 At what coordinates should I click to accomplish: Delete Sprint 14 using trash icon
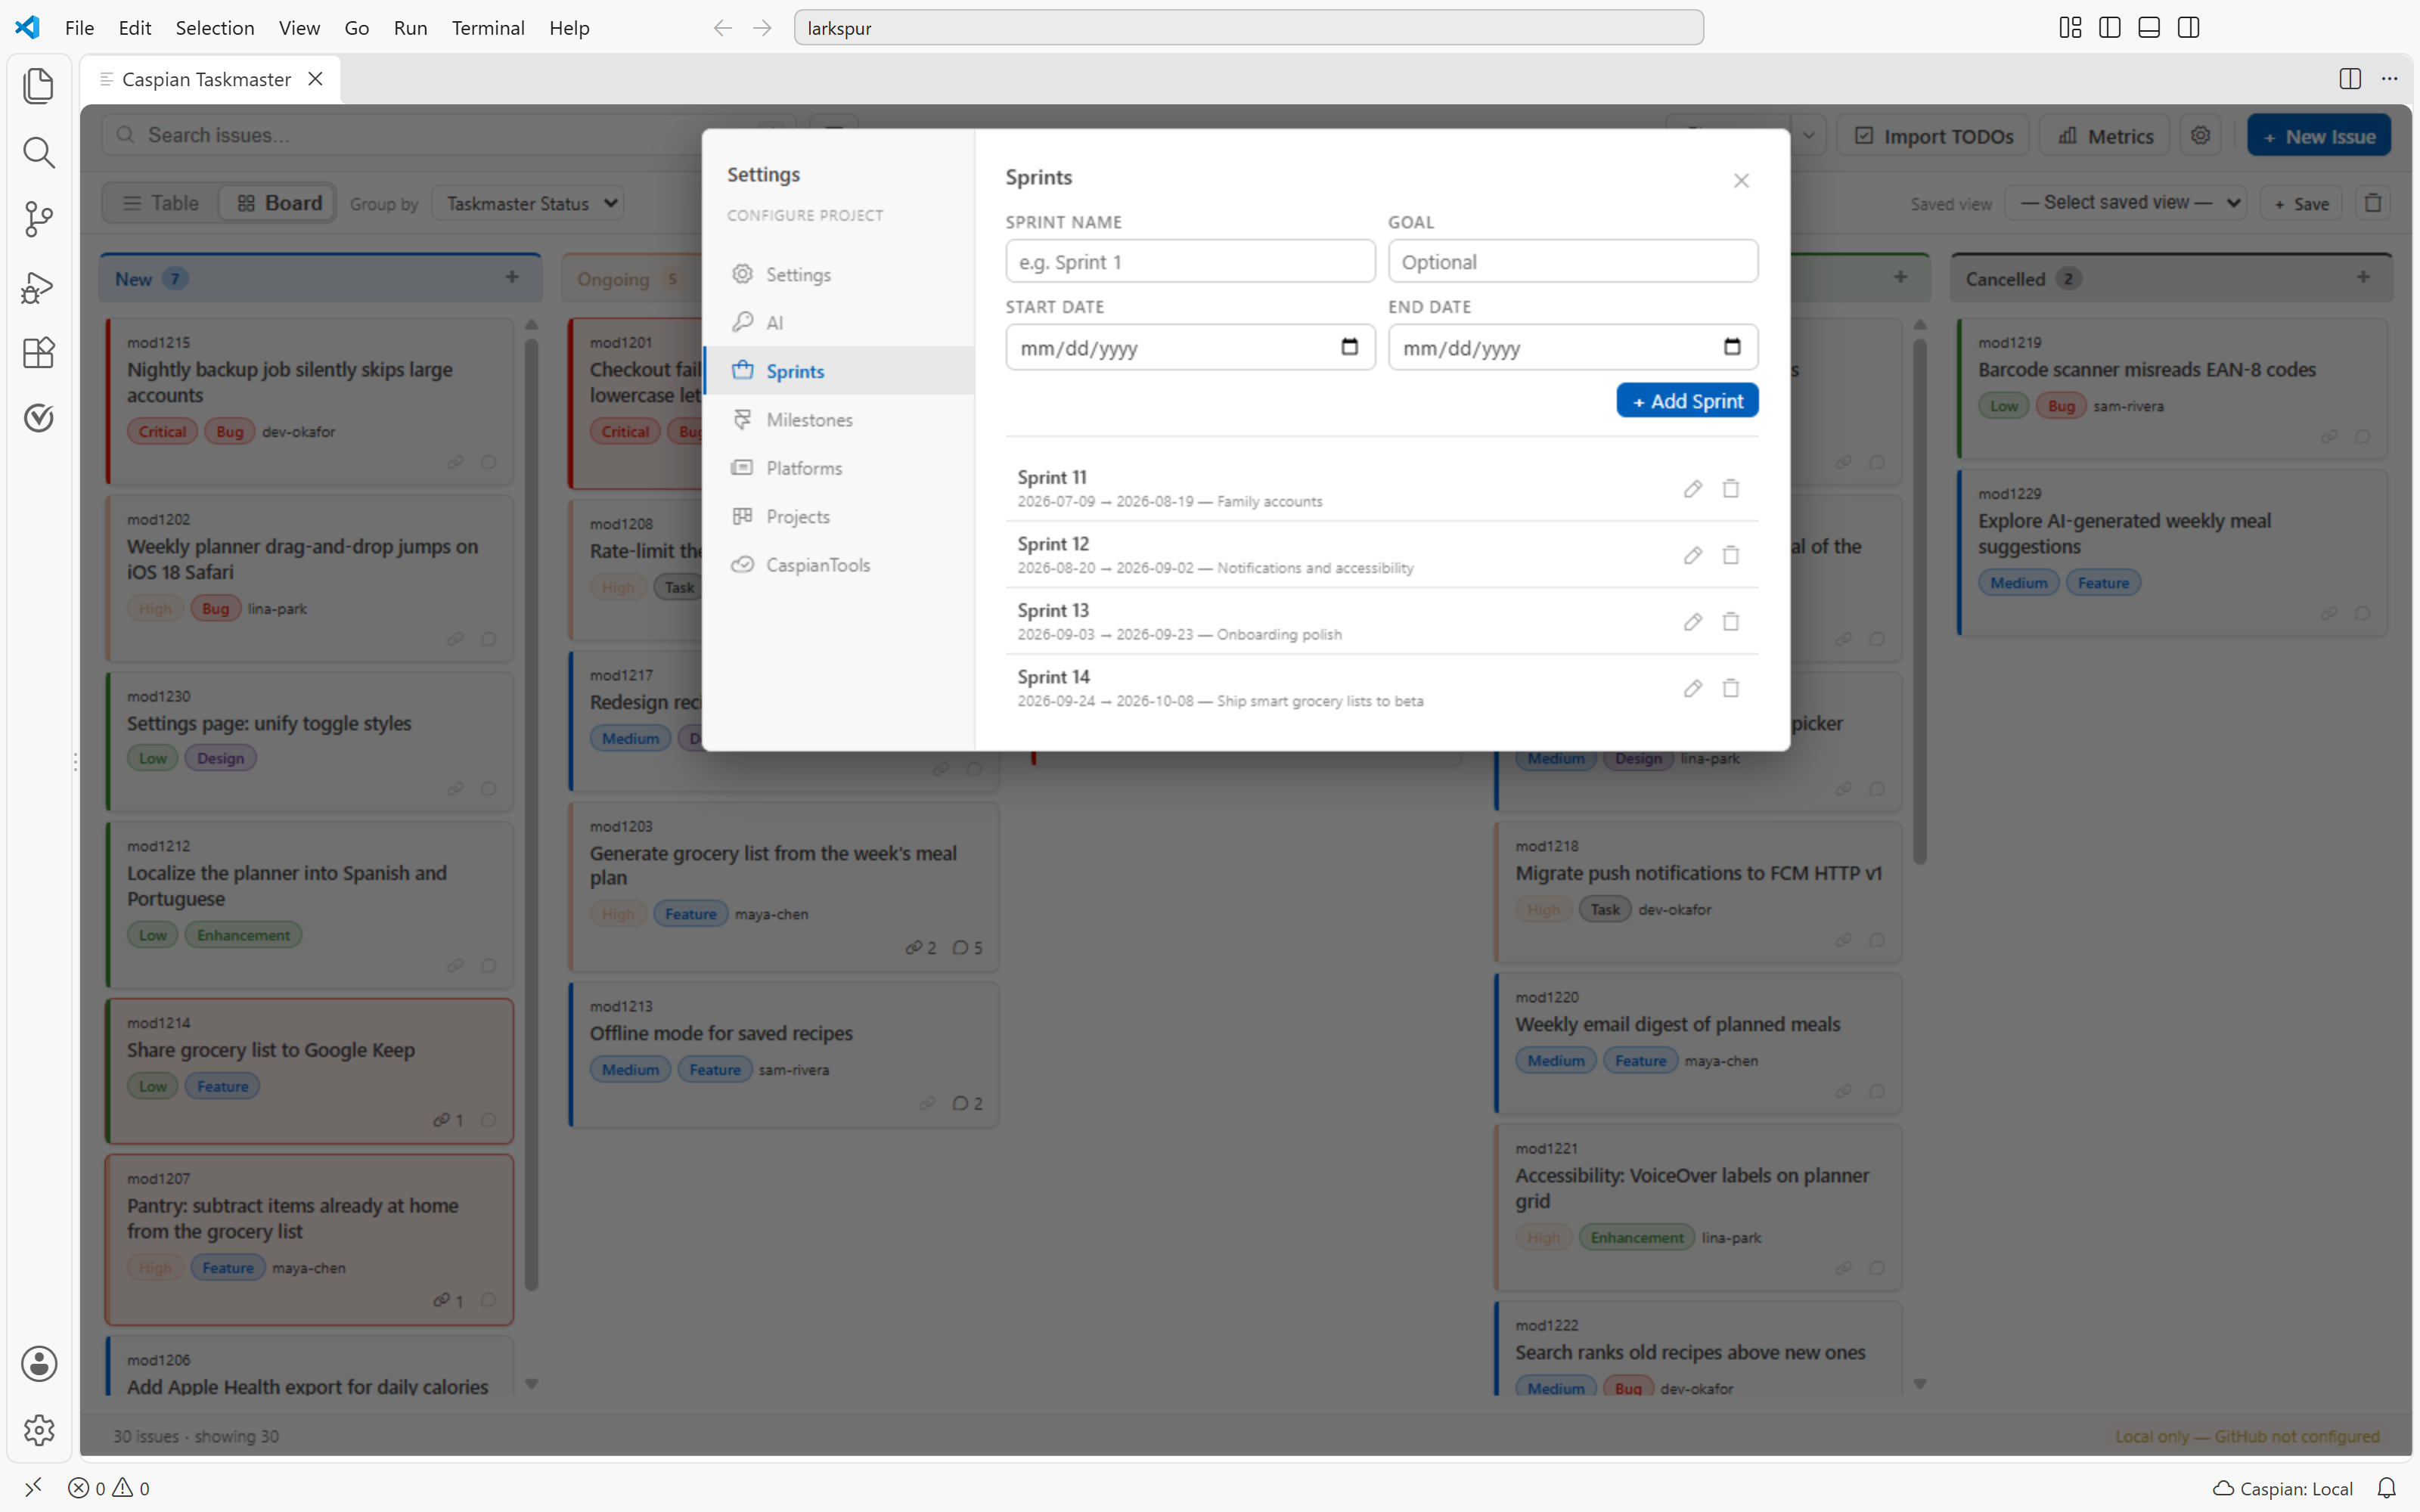coord(1731,688)
